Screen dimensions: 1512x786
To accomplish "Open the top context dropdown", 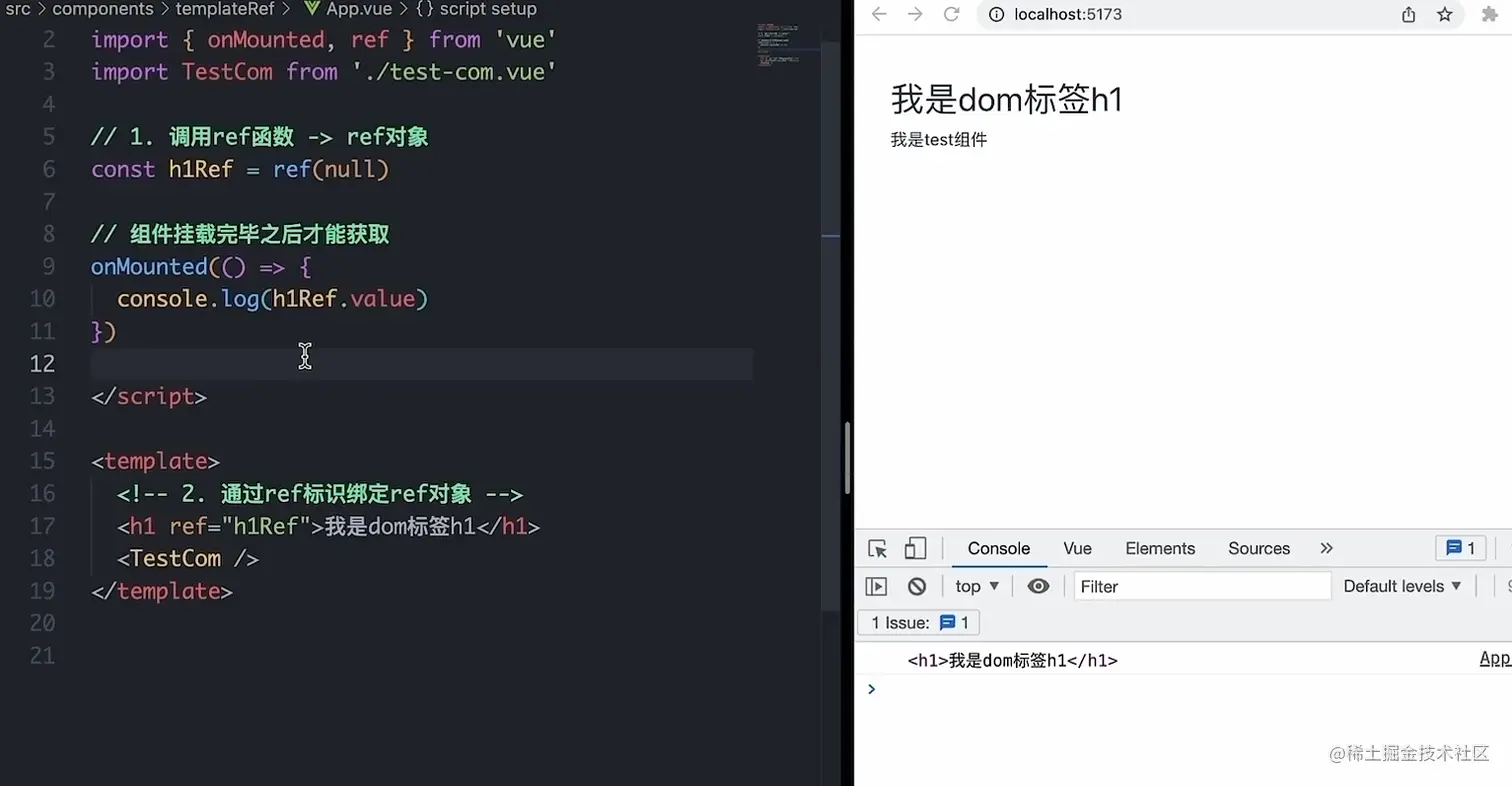I will tap(977, 586).
